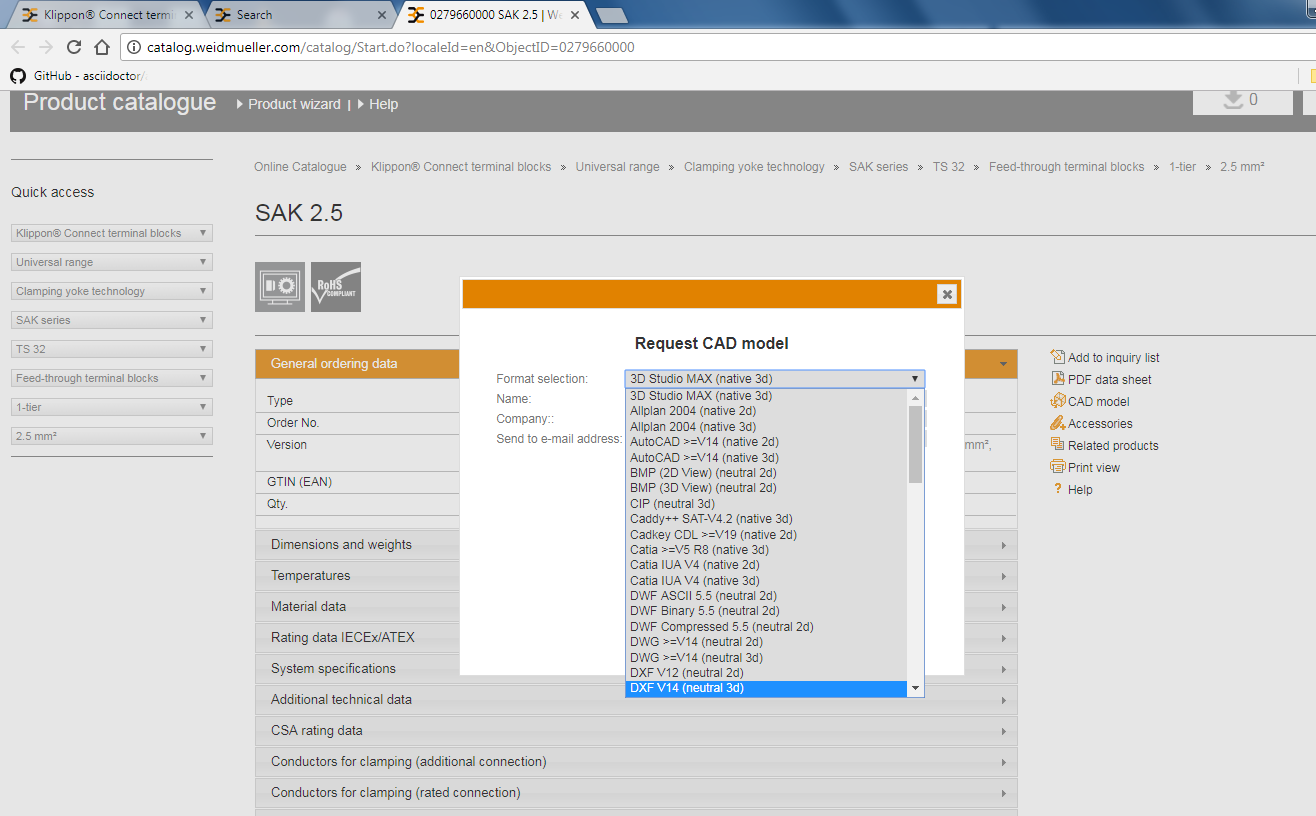The width and height of the screenshot is (1316, 816).
Task: Close the Search browser tab
Action: [381, 15]
